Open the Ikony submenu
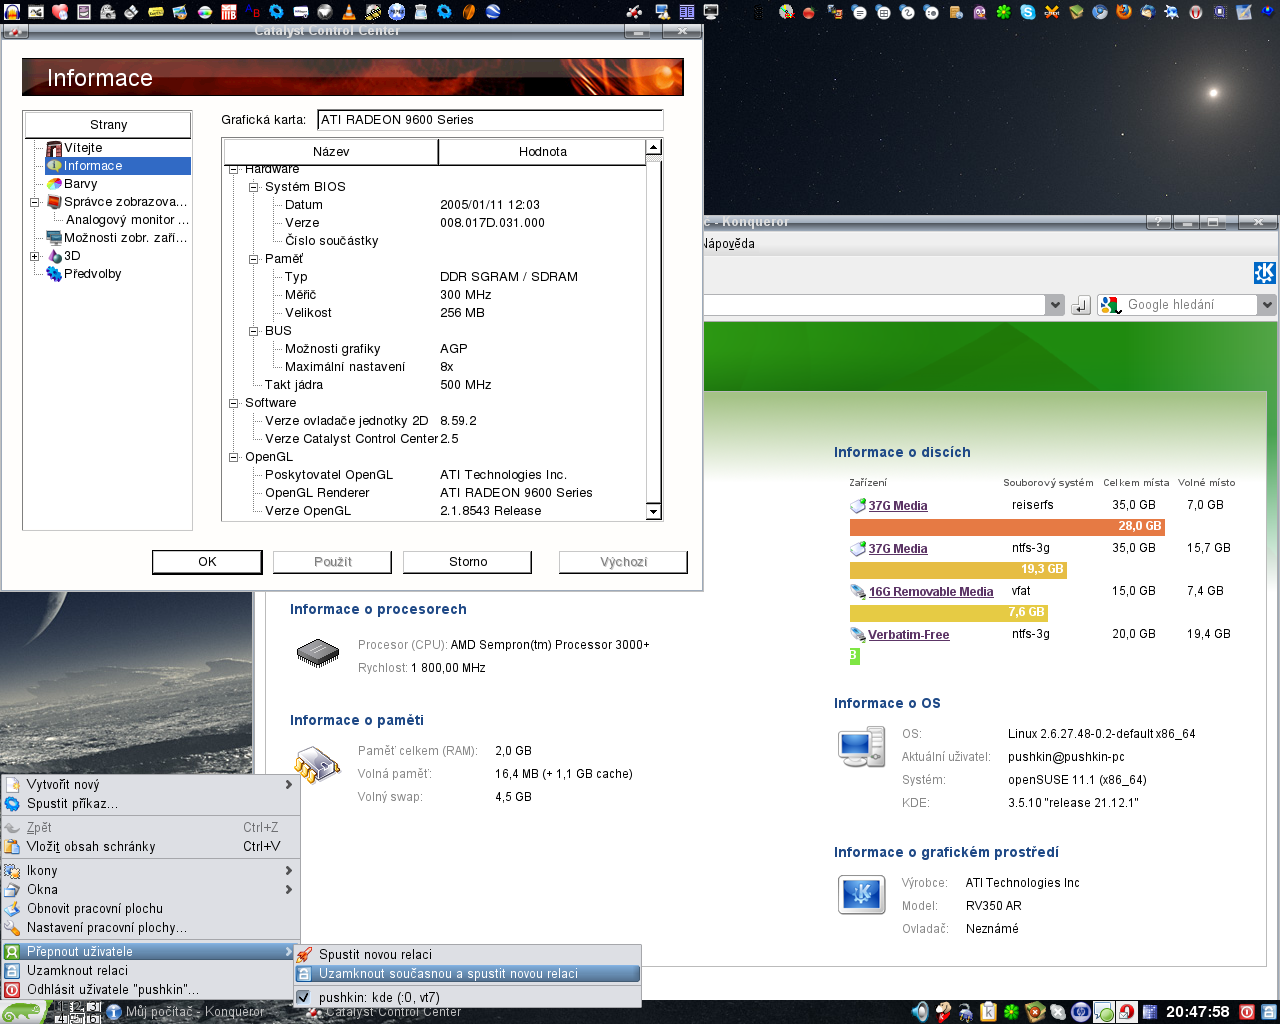Screen dimensions: 1280x1024 (x=150, y=871)
